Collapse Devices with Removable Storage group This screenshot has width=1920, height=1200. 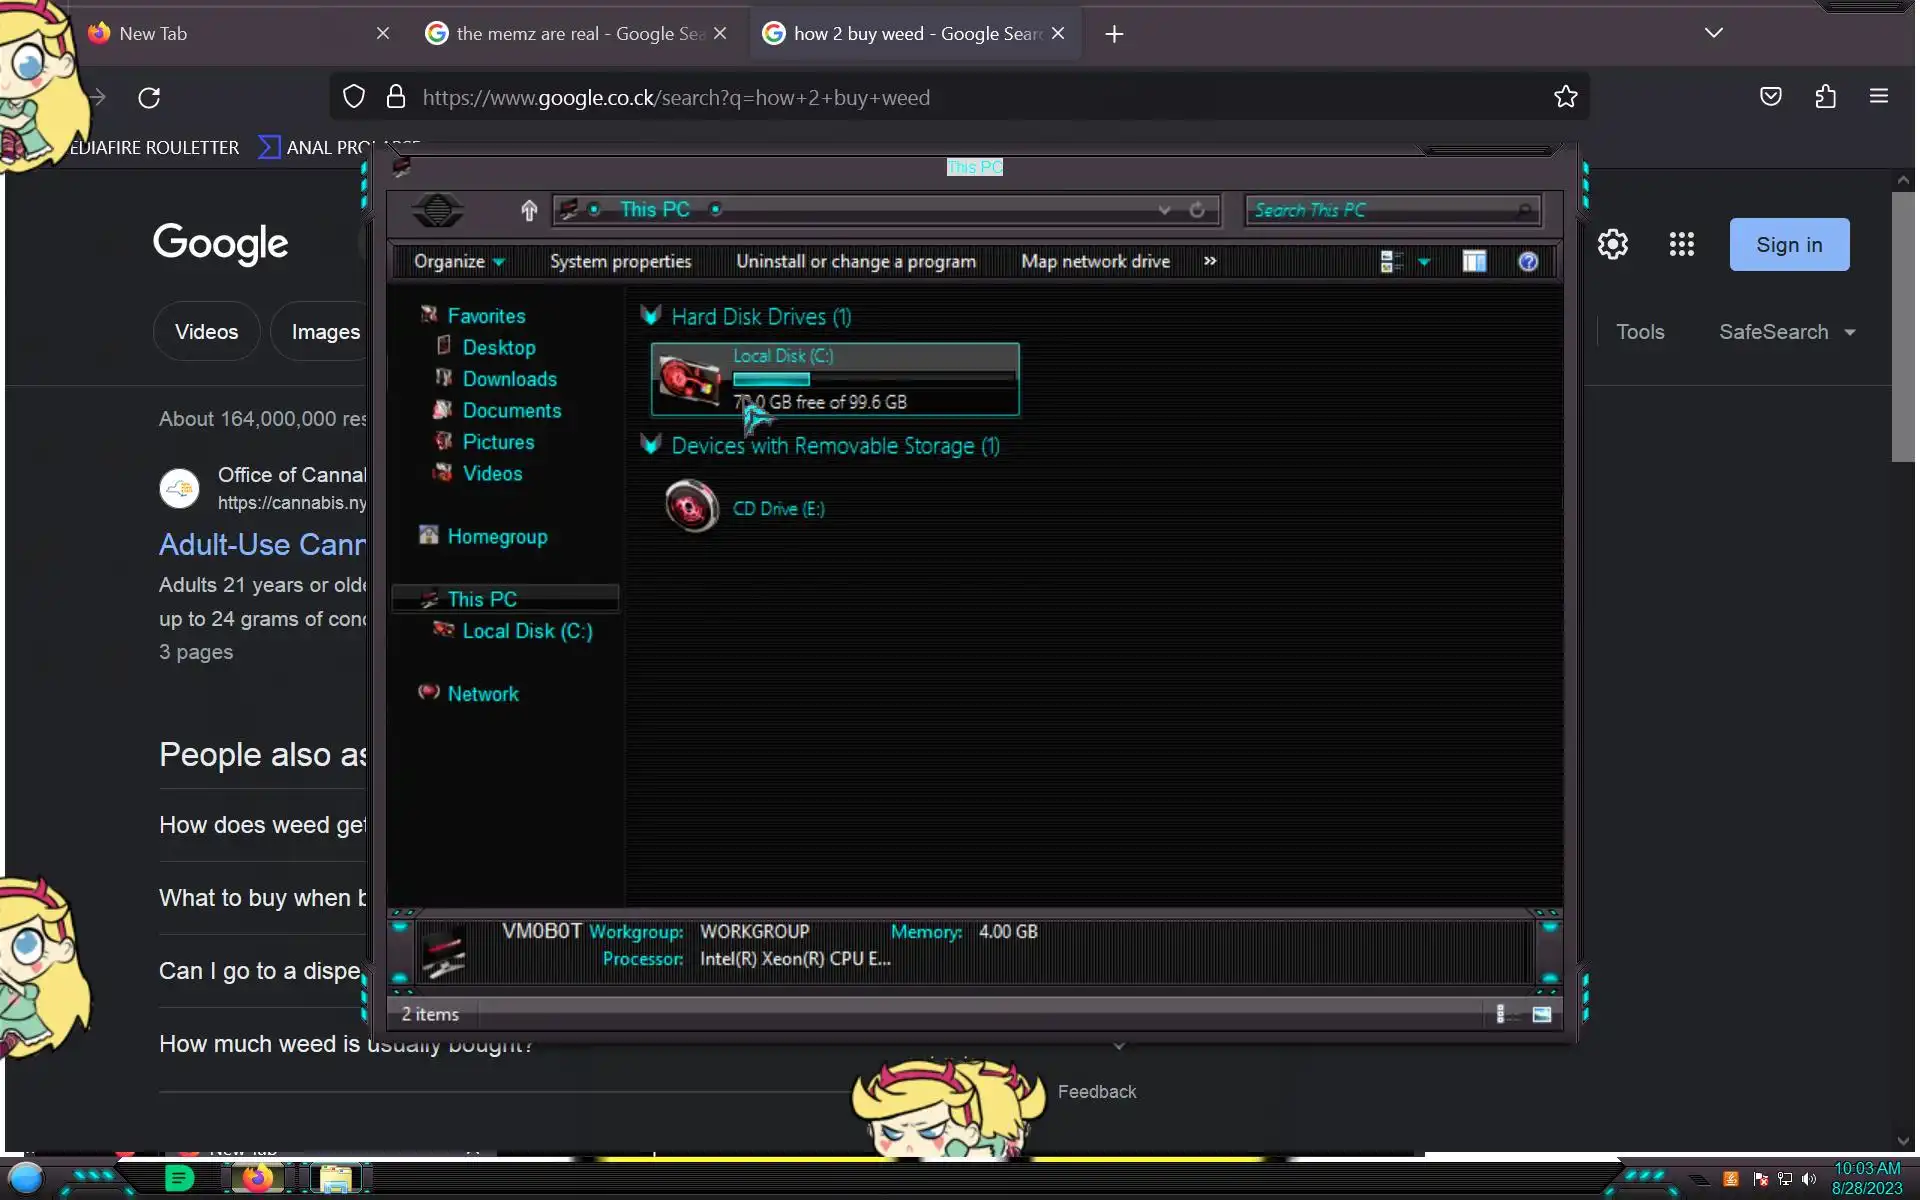(x=651, y=445)
